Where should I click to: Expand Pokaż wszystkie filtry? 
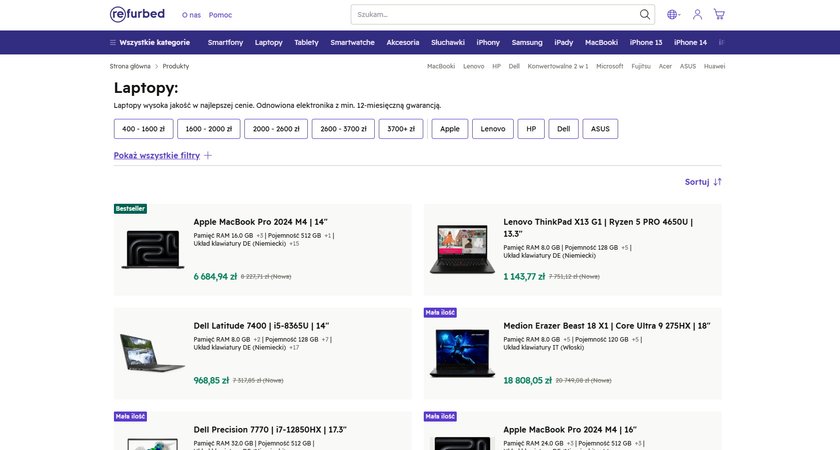click(163, 155)
